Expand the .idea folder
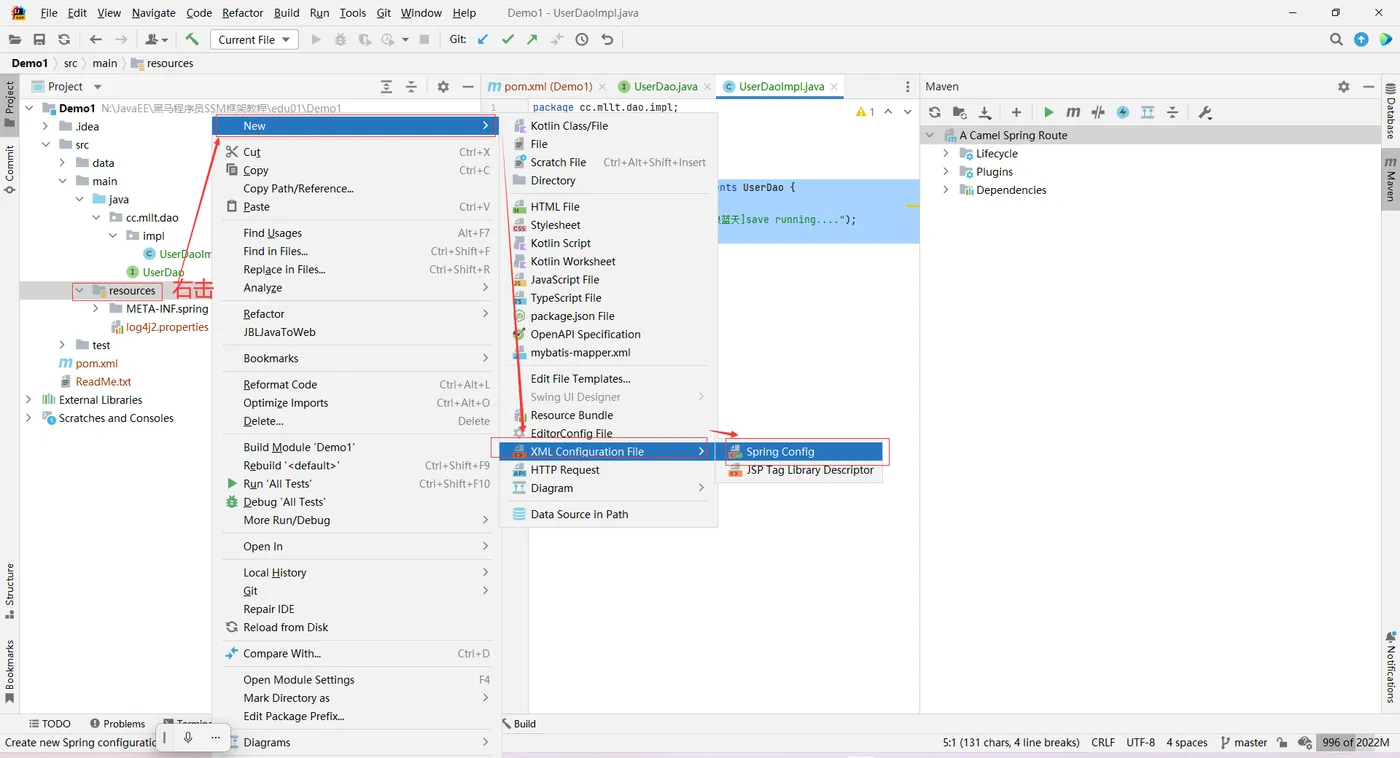1400x758 pixels. tap(45, 126)
